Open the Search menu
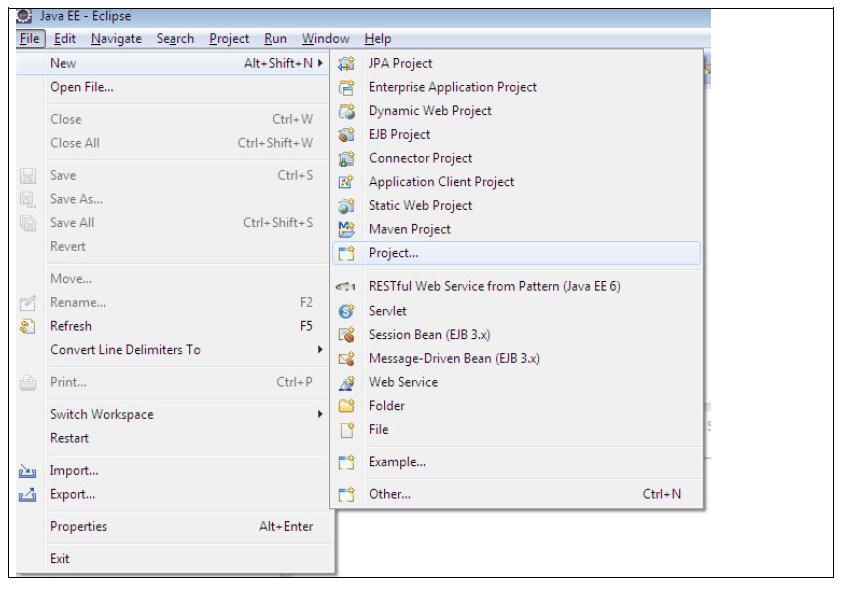Viewport: 849px width, 589px height. [x=175, y=39]
